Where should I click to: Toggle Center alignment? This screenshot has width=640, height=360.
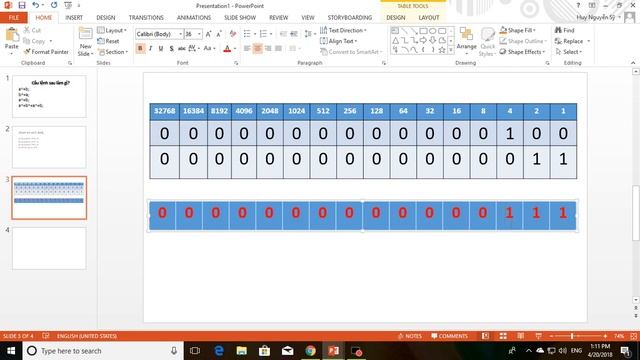[258, 49]
